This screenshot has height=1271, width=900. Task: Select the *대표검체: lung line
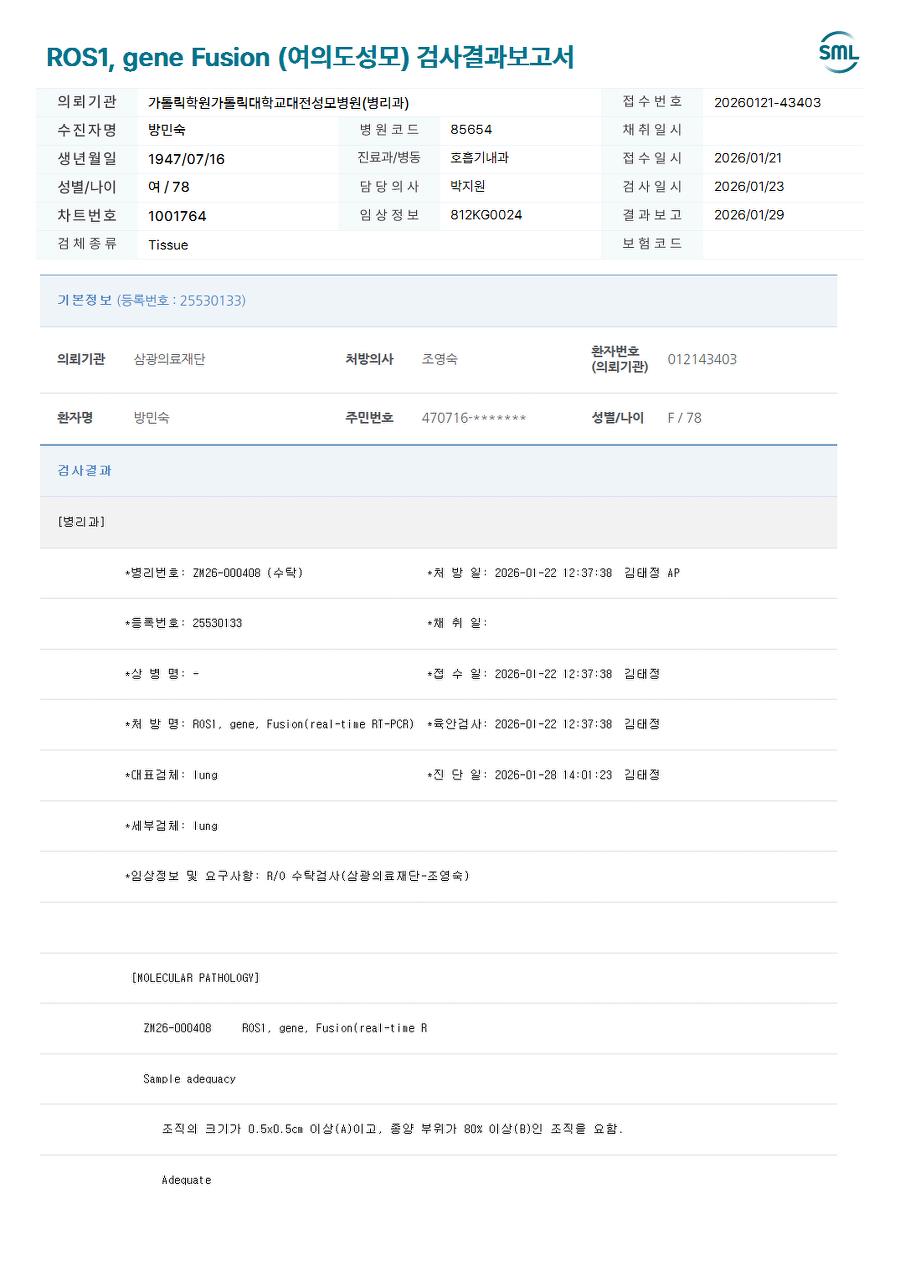coord(171,775)
